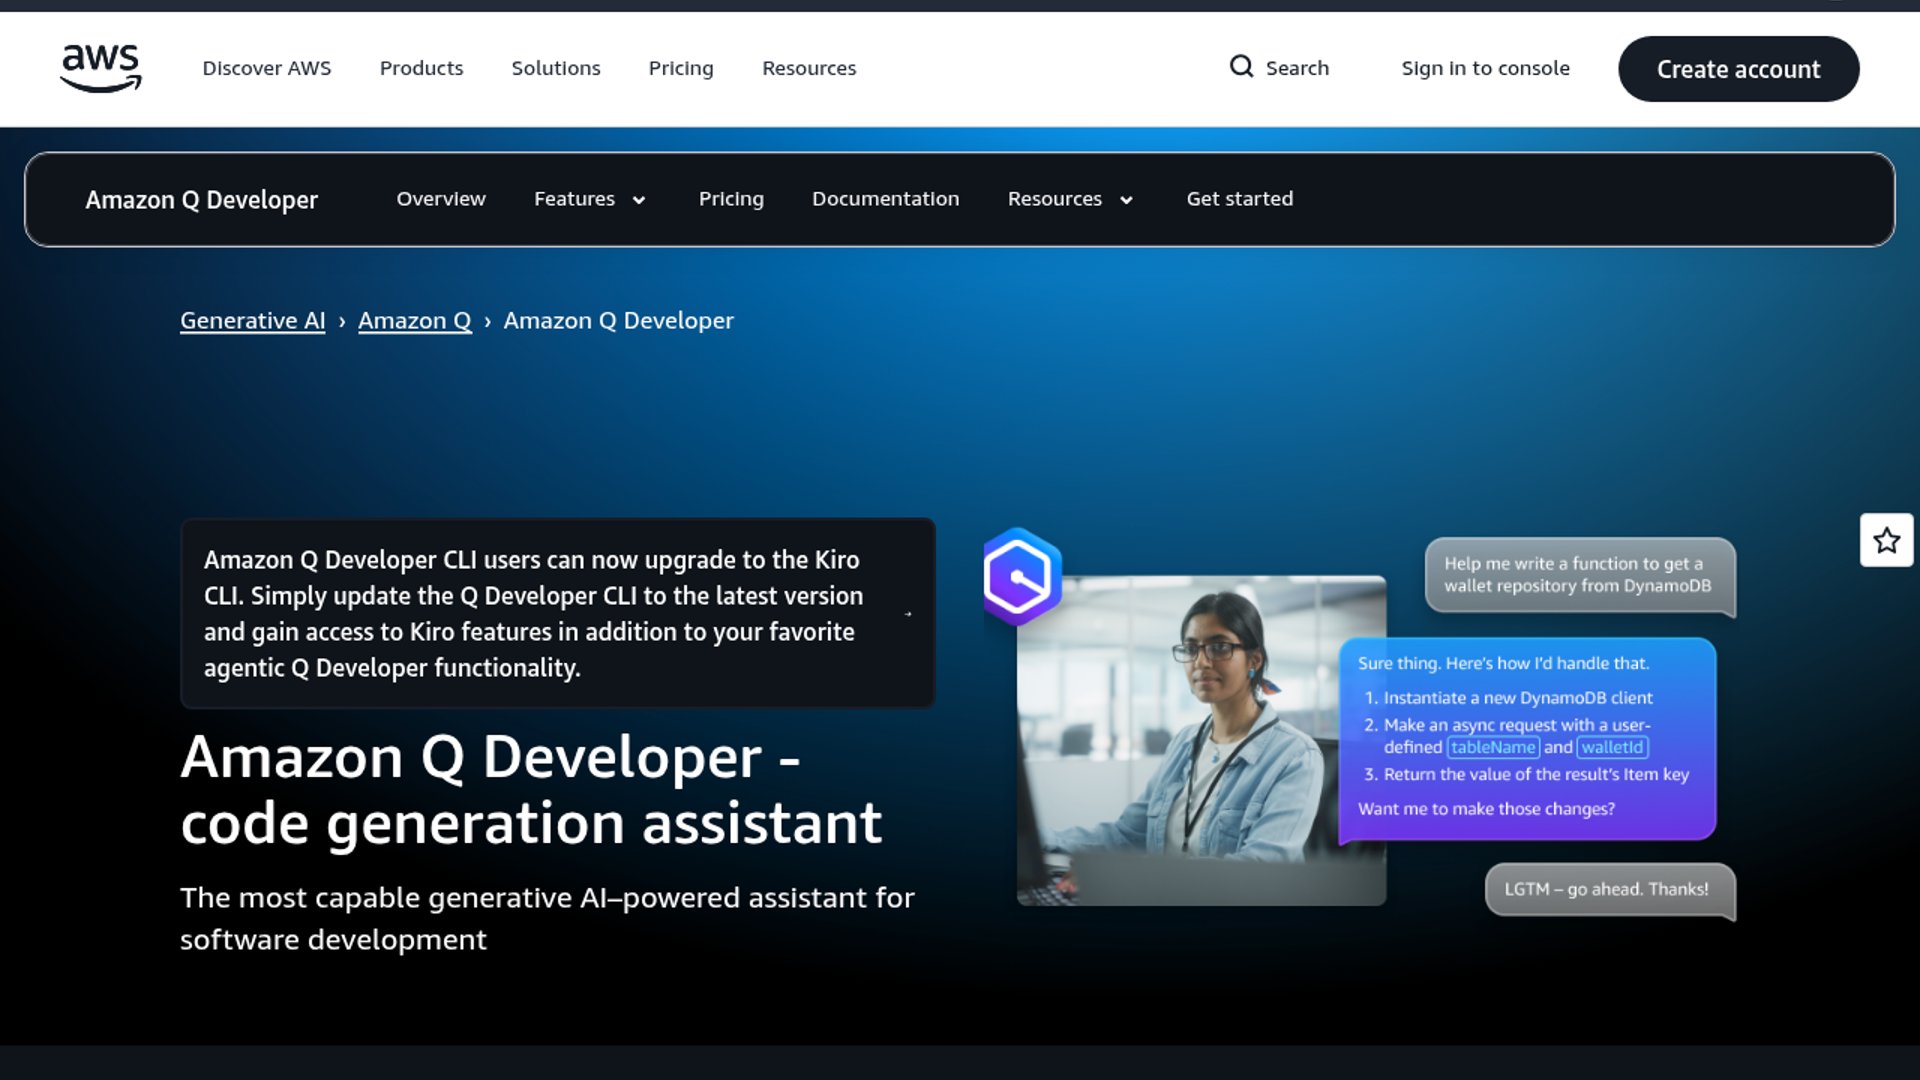Viewport: 1920px width, 1080px height.
Task: Open the Products menu
Action: (421, 68)
